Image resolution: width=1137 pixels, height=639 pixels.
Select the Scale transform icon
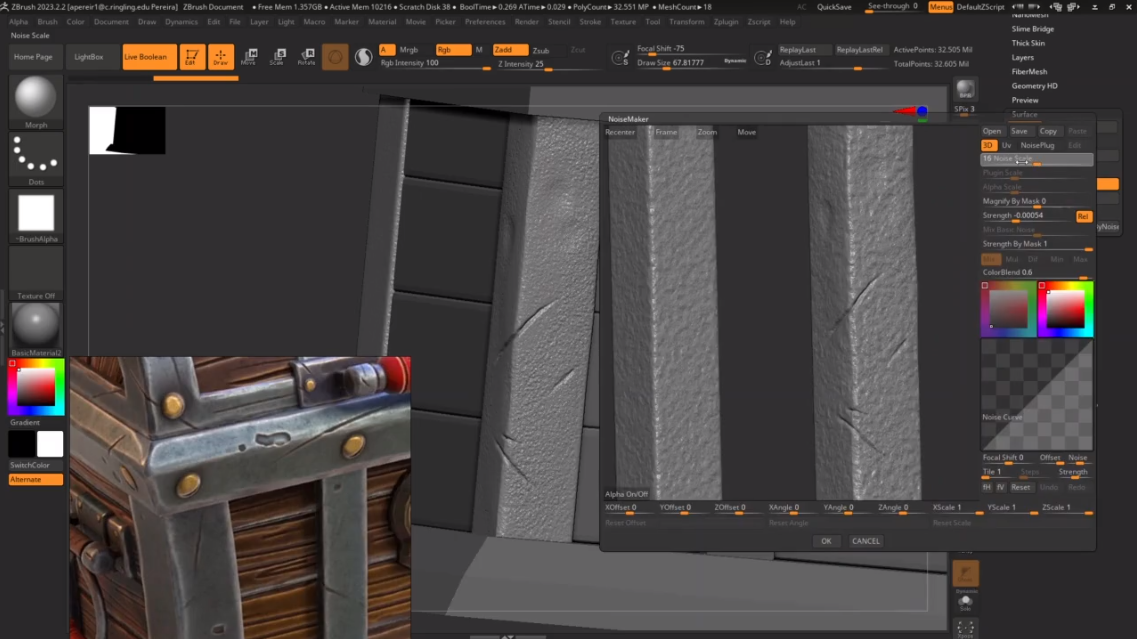click(x=278, y=57)
